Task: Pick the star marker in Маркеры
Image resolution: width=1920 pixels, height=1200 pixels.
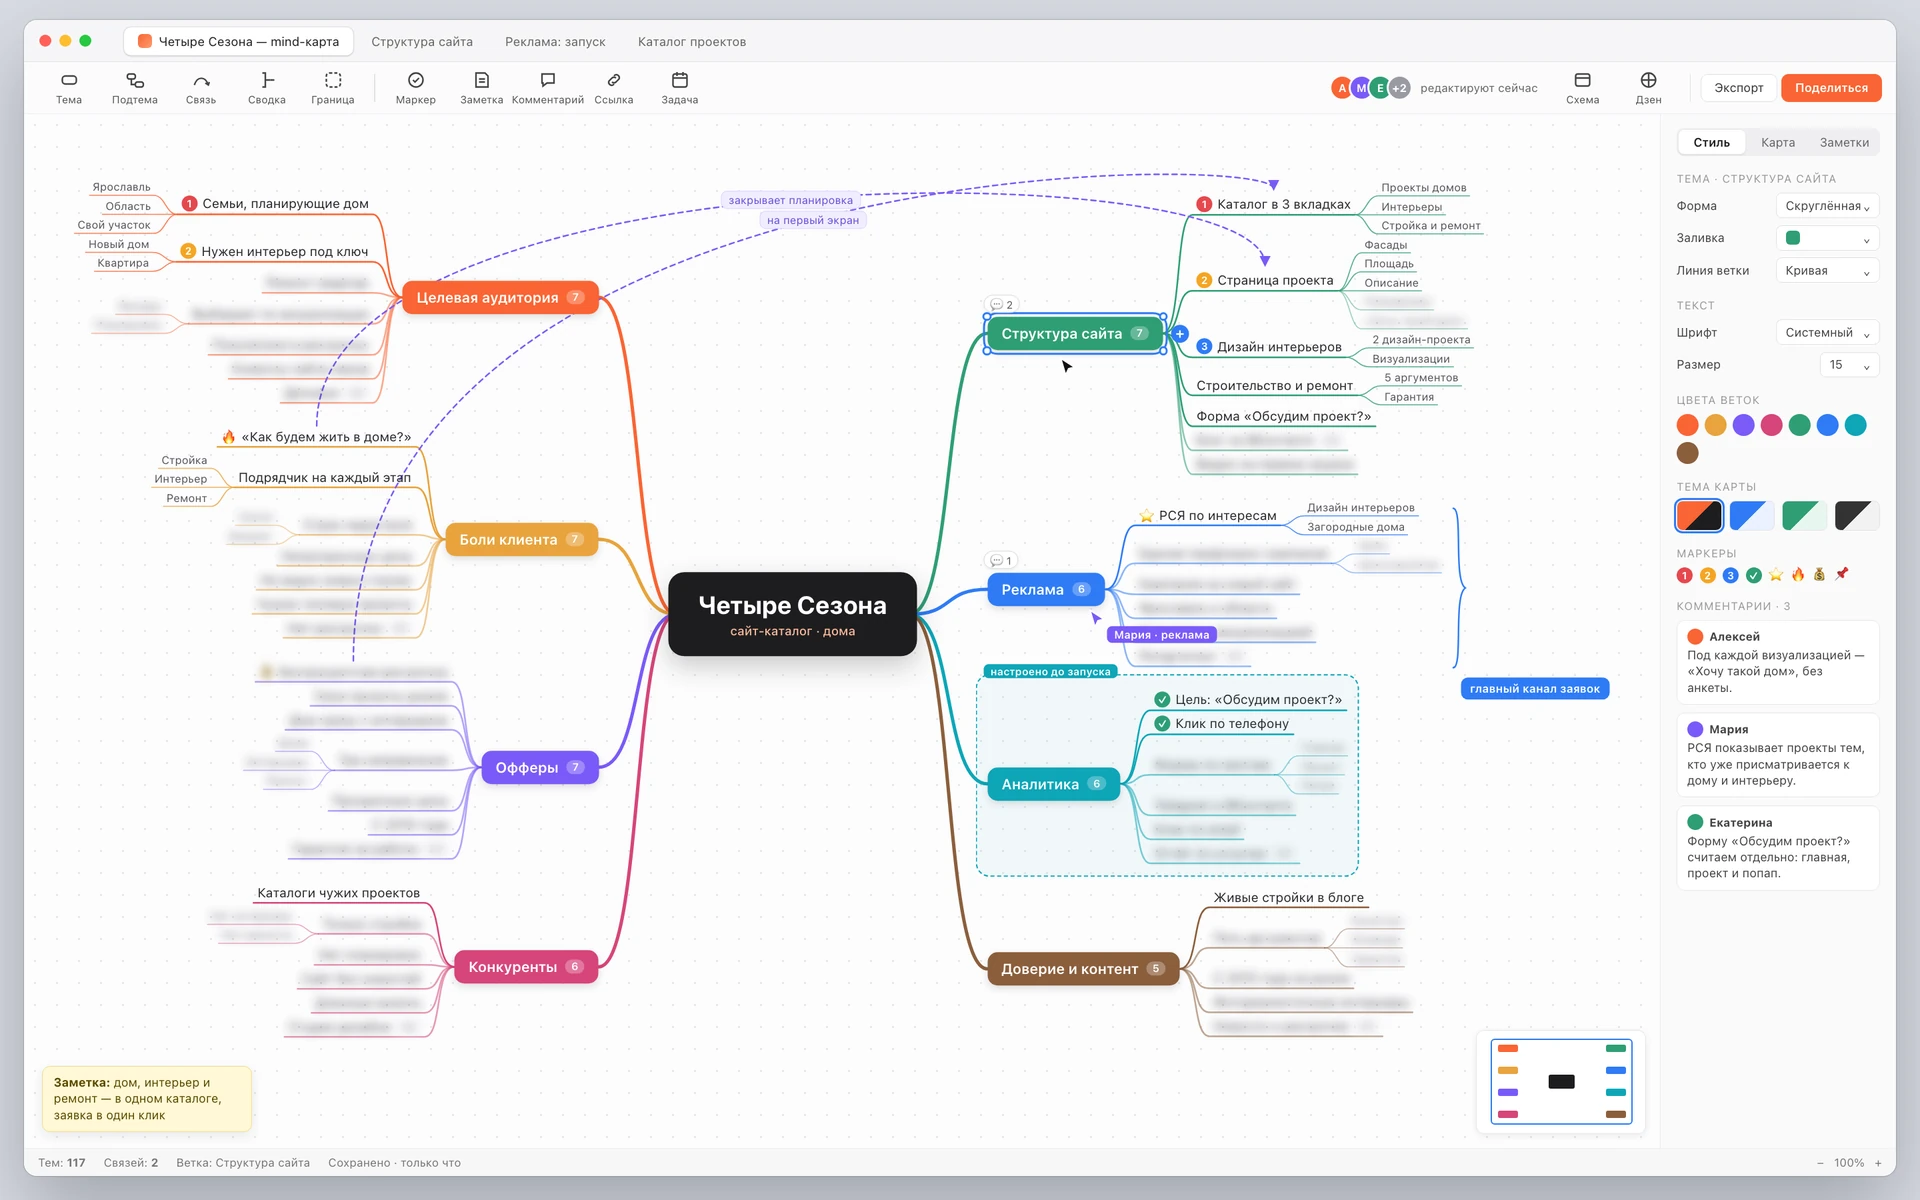Action: (1776, 575)
